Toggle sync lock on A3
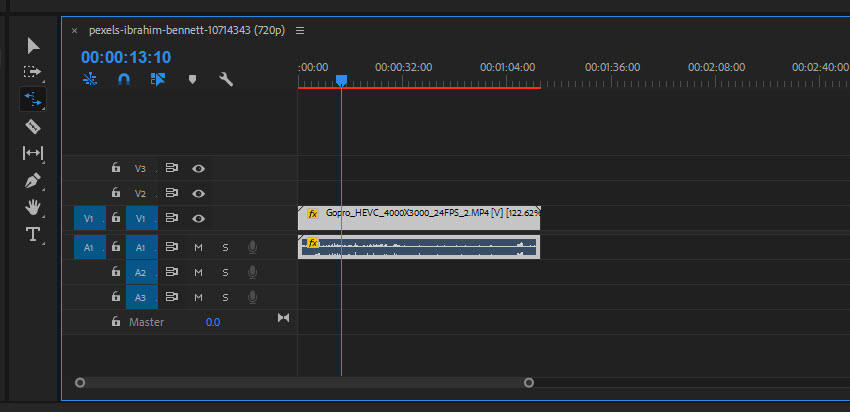This screenshot has width=850, height=412. (x=172, y=297)
